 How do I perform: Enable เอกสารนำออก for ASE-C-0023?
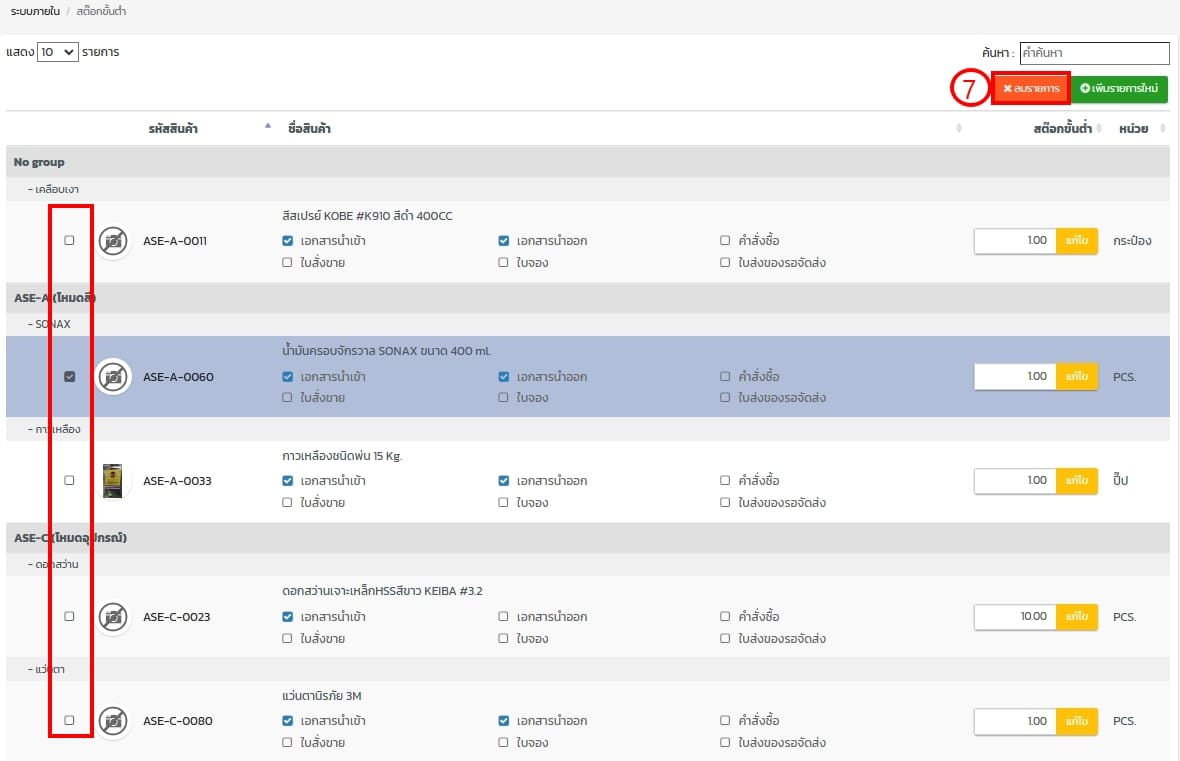(504, 617)
